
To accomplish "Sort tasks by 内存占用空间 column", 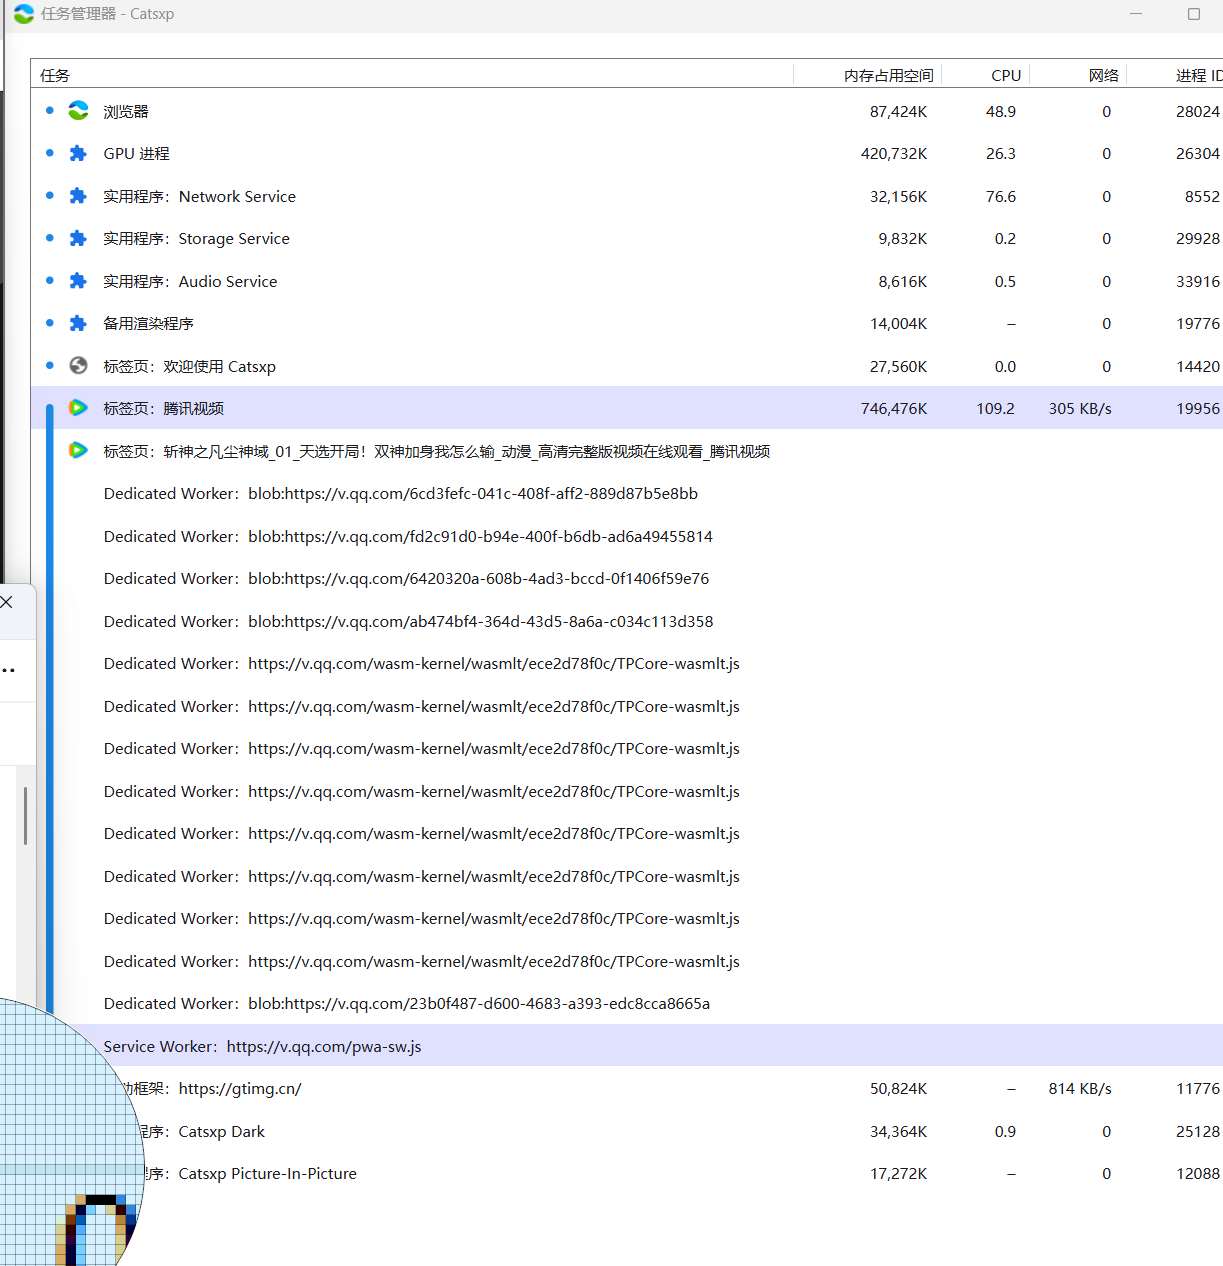I will click(887, 76).
